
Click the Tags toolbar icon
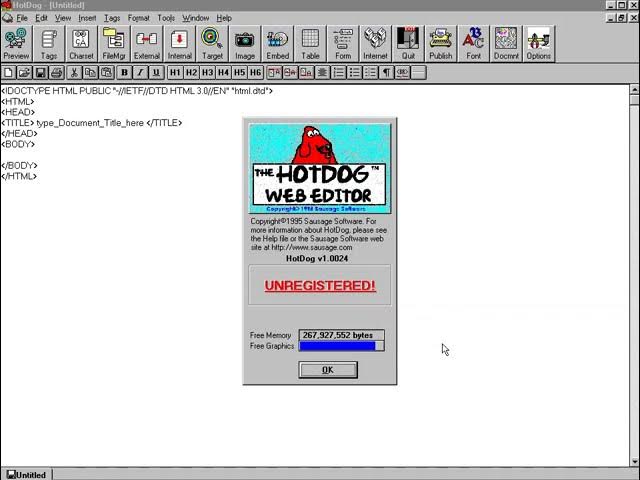tap(49, 44)
